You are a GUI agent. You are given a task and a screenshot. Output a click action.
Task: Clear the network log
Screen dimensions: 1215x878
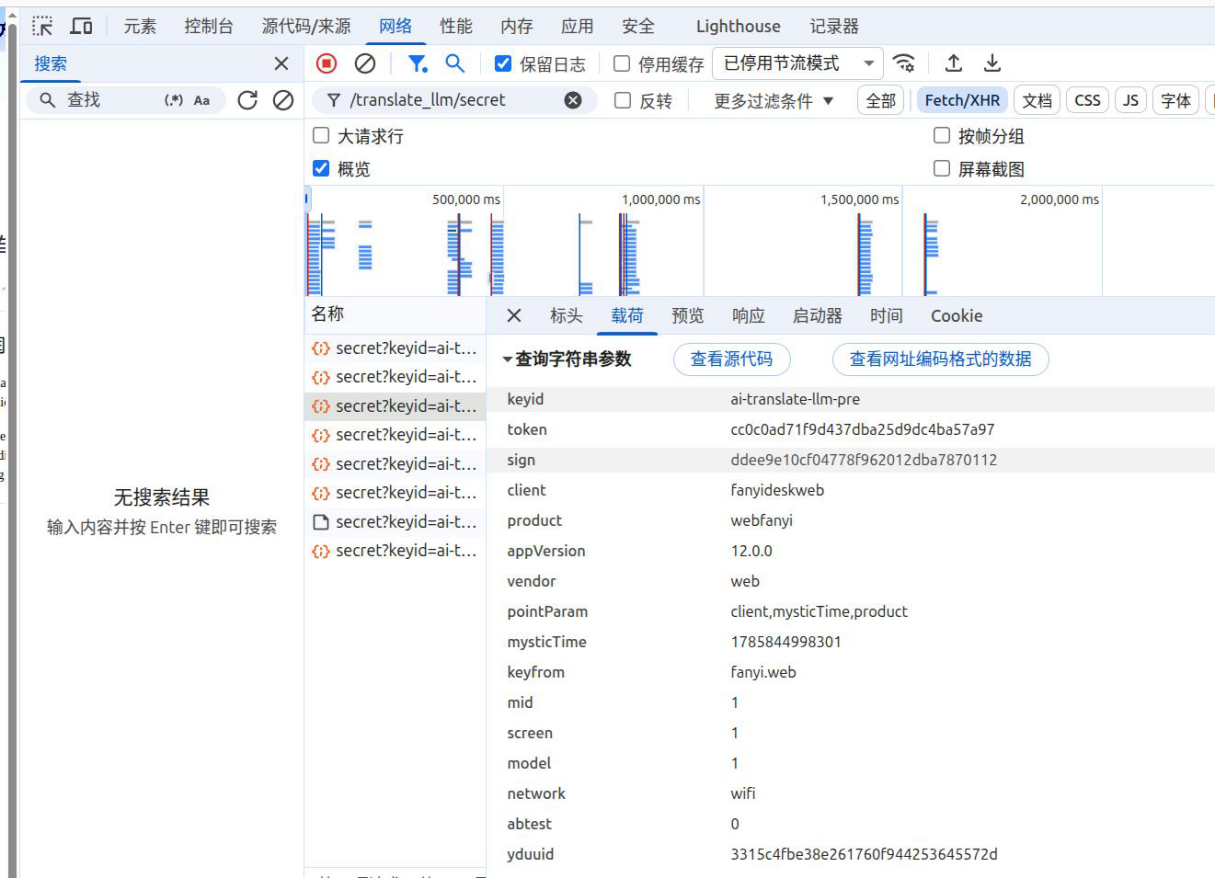365,64
